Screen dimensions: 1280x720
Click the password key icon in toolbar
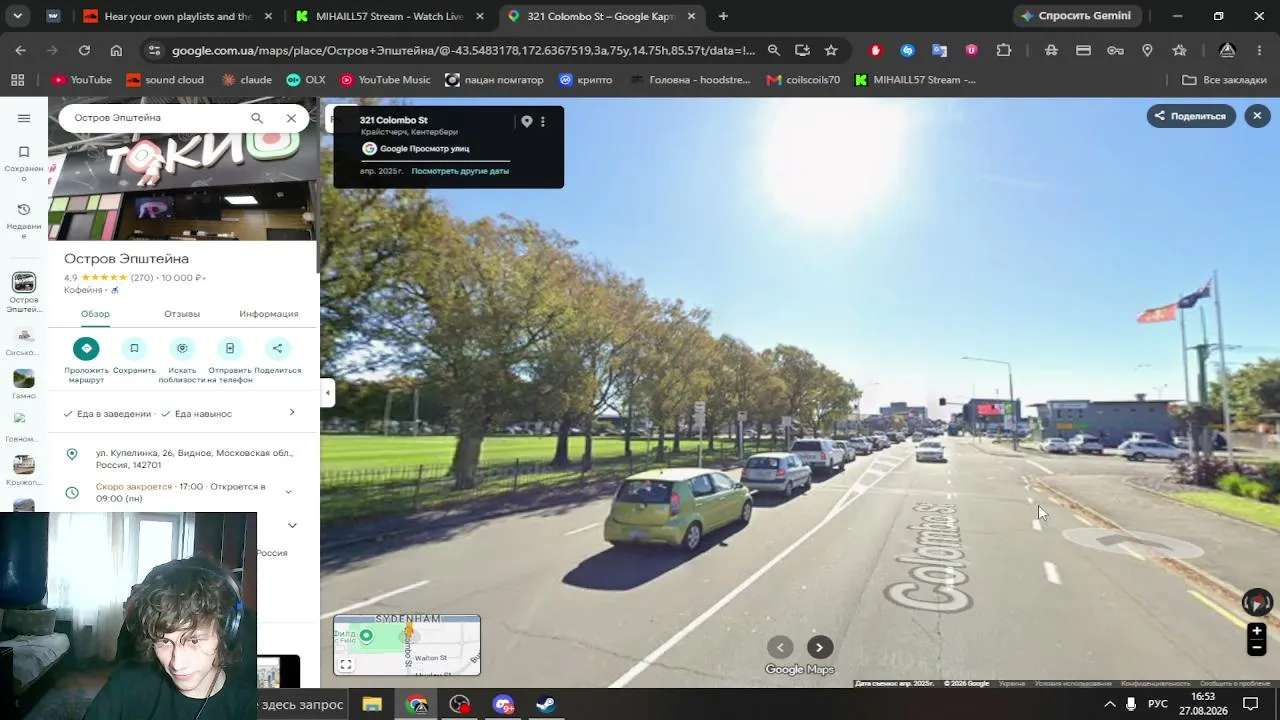click(1115, 50)
